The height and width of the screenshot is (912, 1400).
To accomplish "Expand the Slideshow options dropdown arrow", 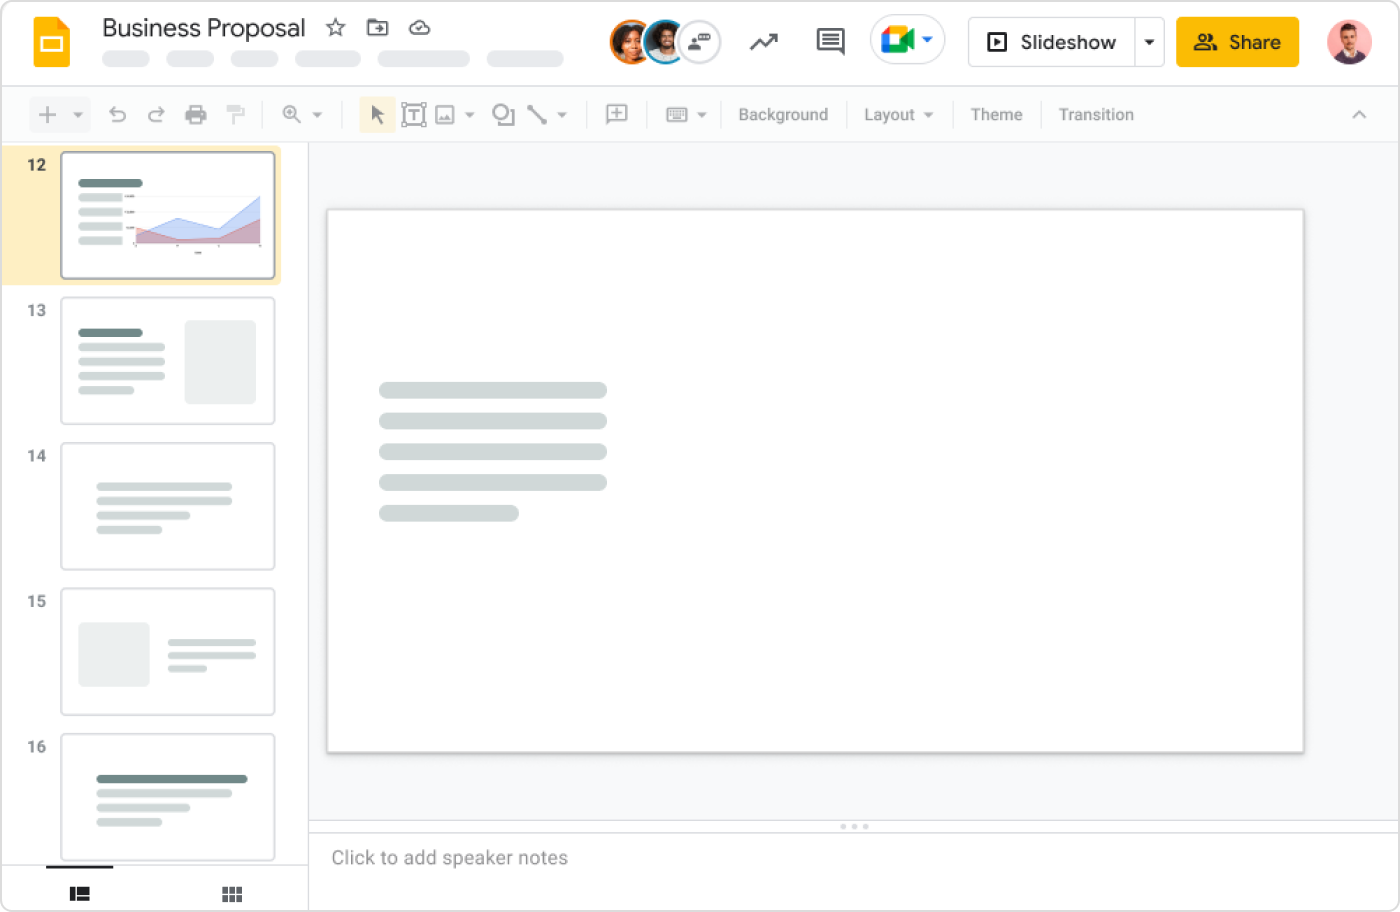I will click(x=1149, y=42).
